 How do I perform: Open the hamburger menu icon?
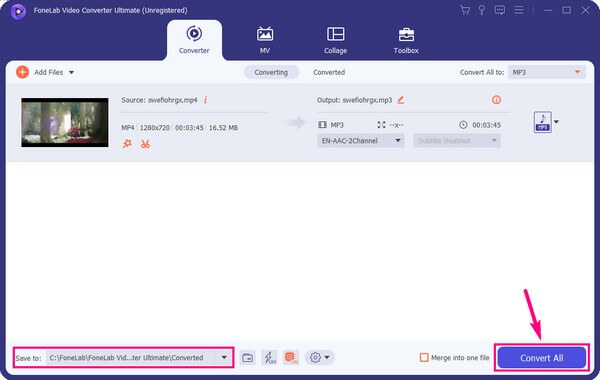pyautogui.click(x=518, y=10)
